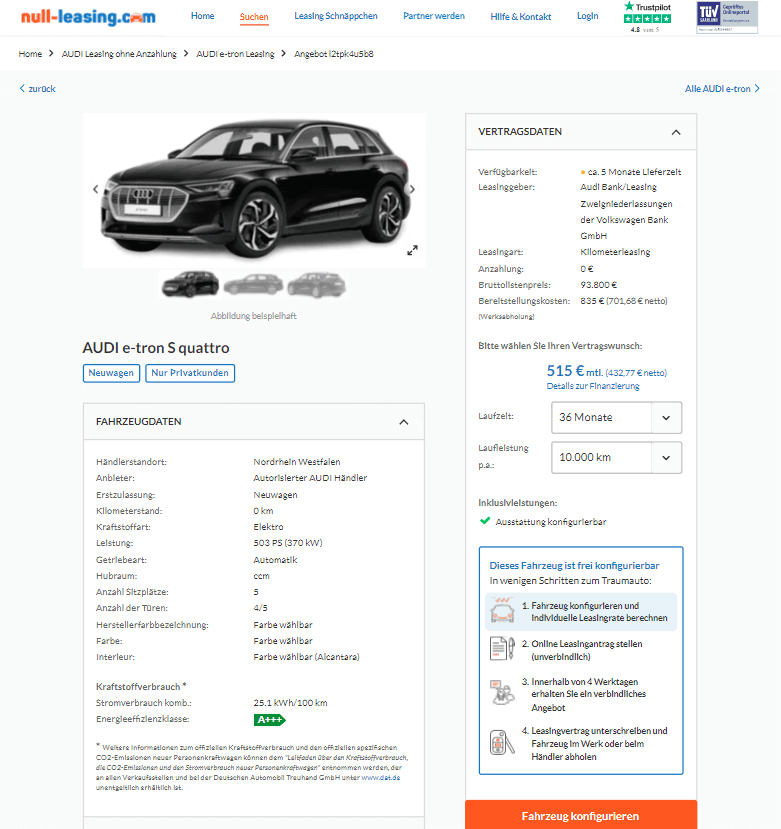Click the Nordrhein Westfalen dealer location
Screen dimensions: 781x829
click(297, 462)
